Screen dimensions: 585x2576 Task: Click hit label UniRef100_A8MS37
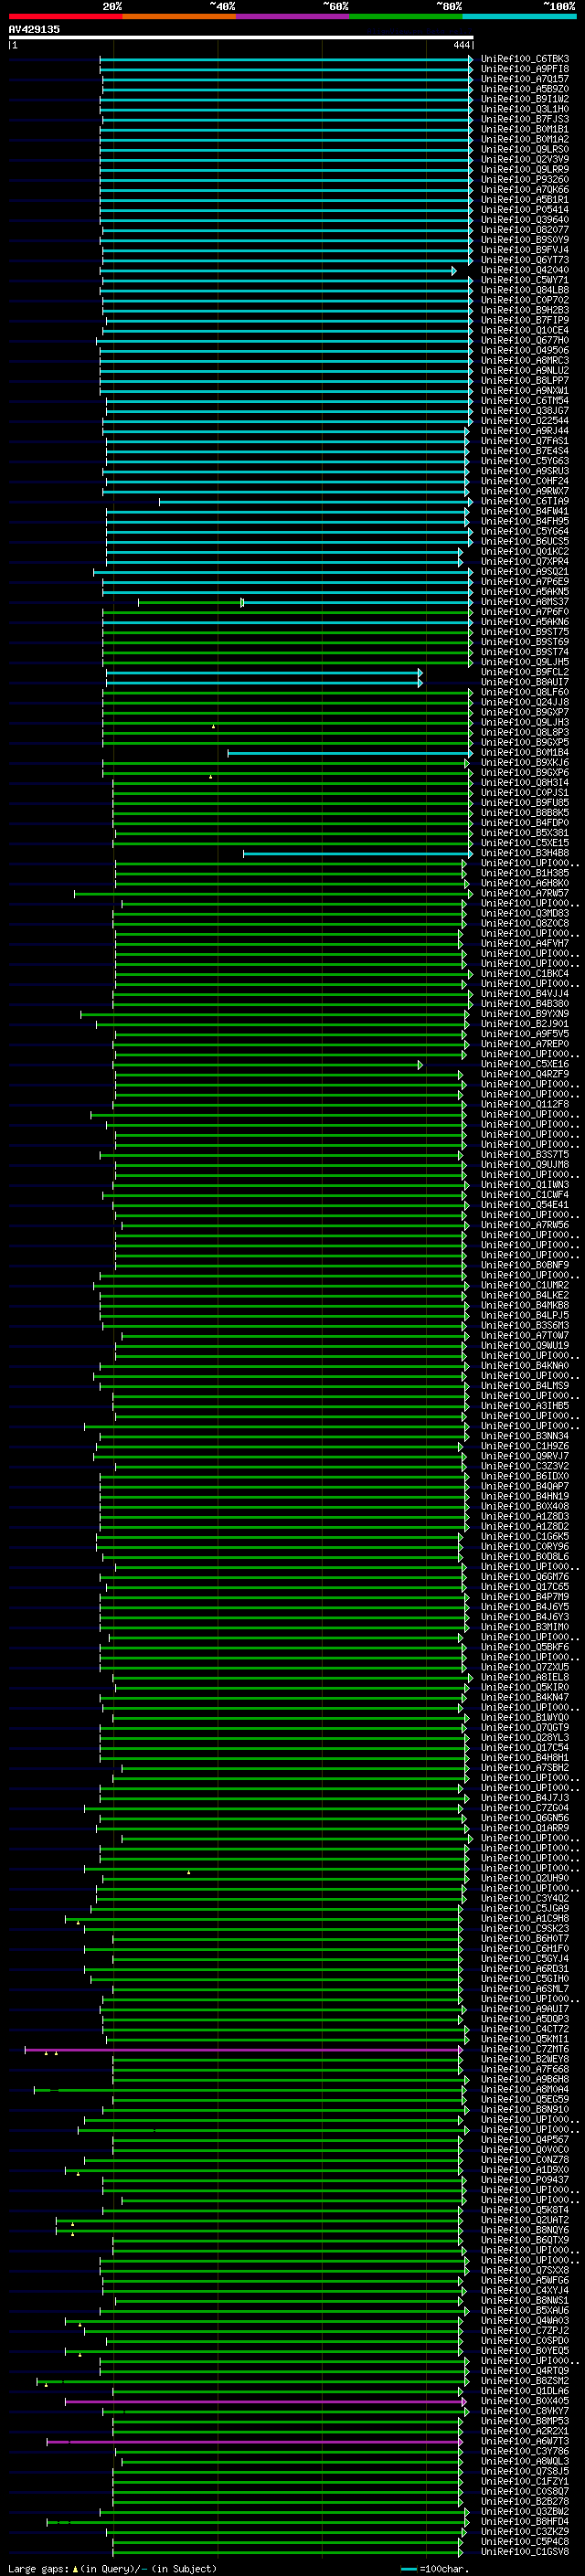click(525, 602)
